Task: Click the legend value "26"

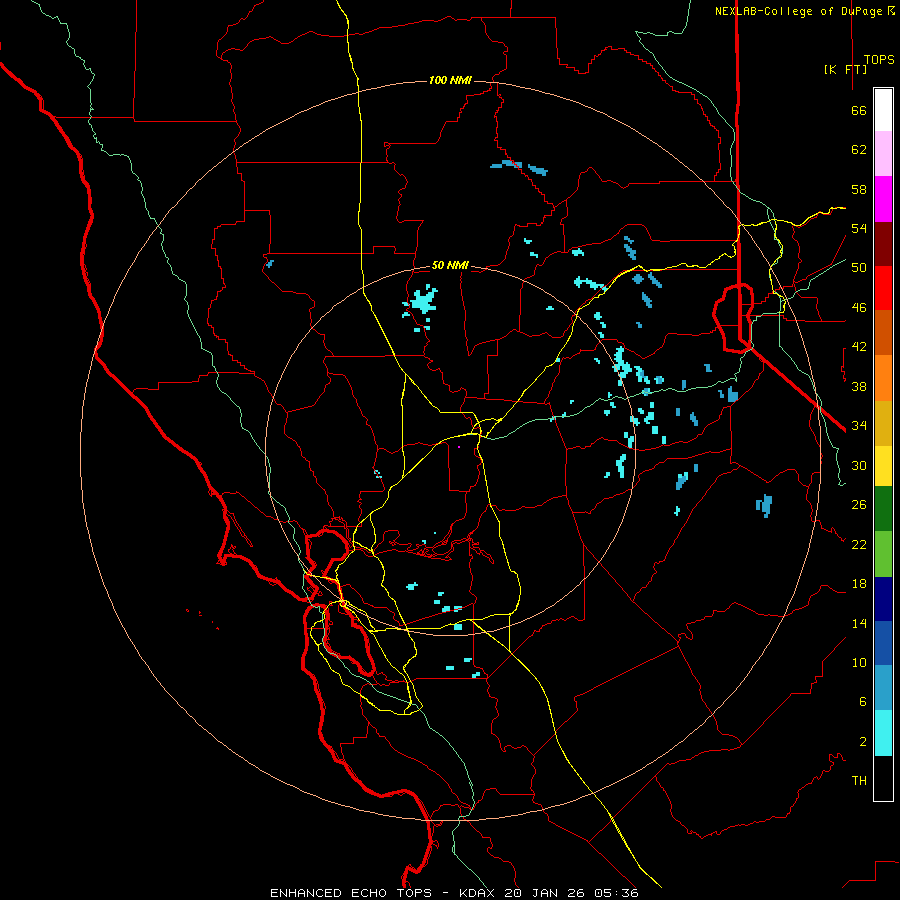Action: tap(859, 505)
